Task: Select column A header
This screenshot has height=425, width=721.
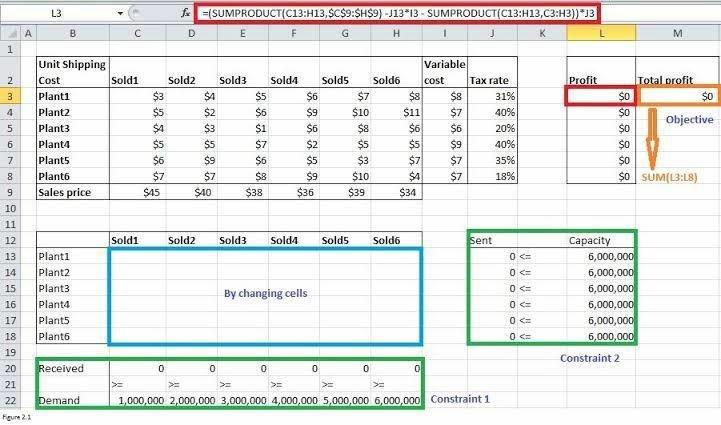Action: coord(29,34)
